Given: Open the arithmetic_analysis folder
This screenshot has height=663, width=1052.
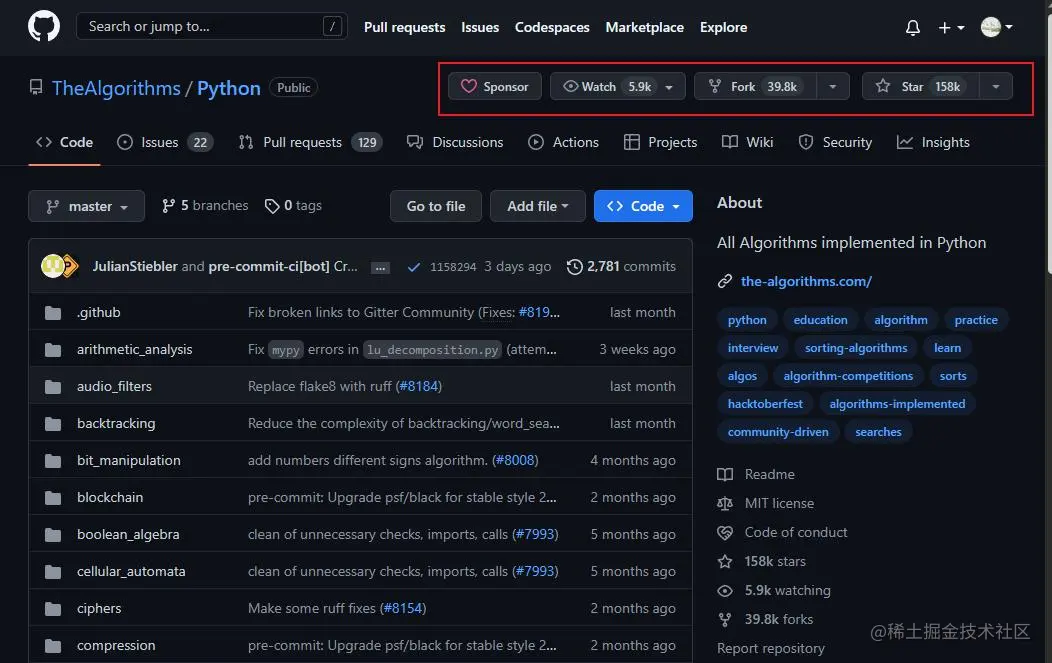Looking at the screenshot, I should tap(134, 350).
